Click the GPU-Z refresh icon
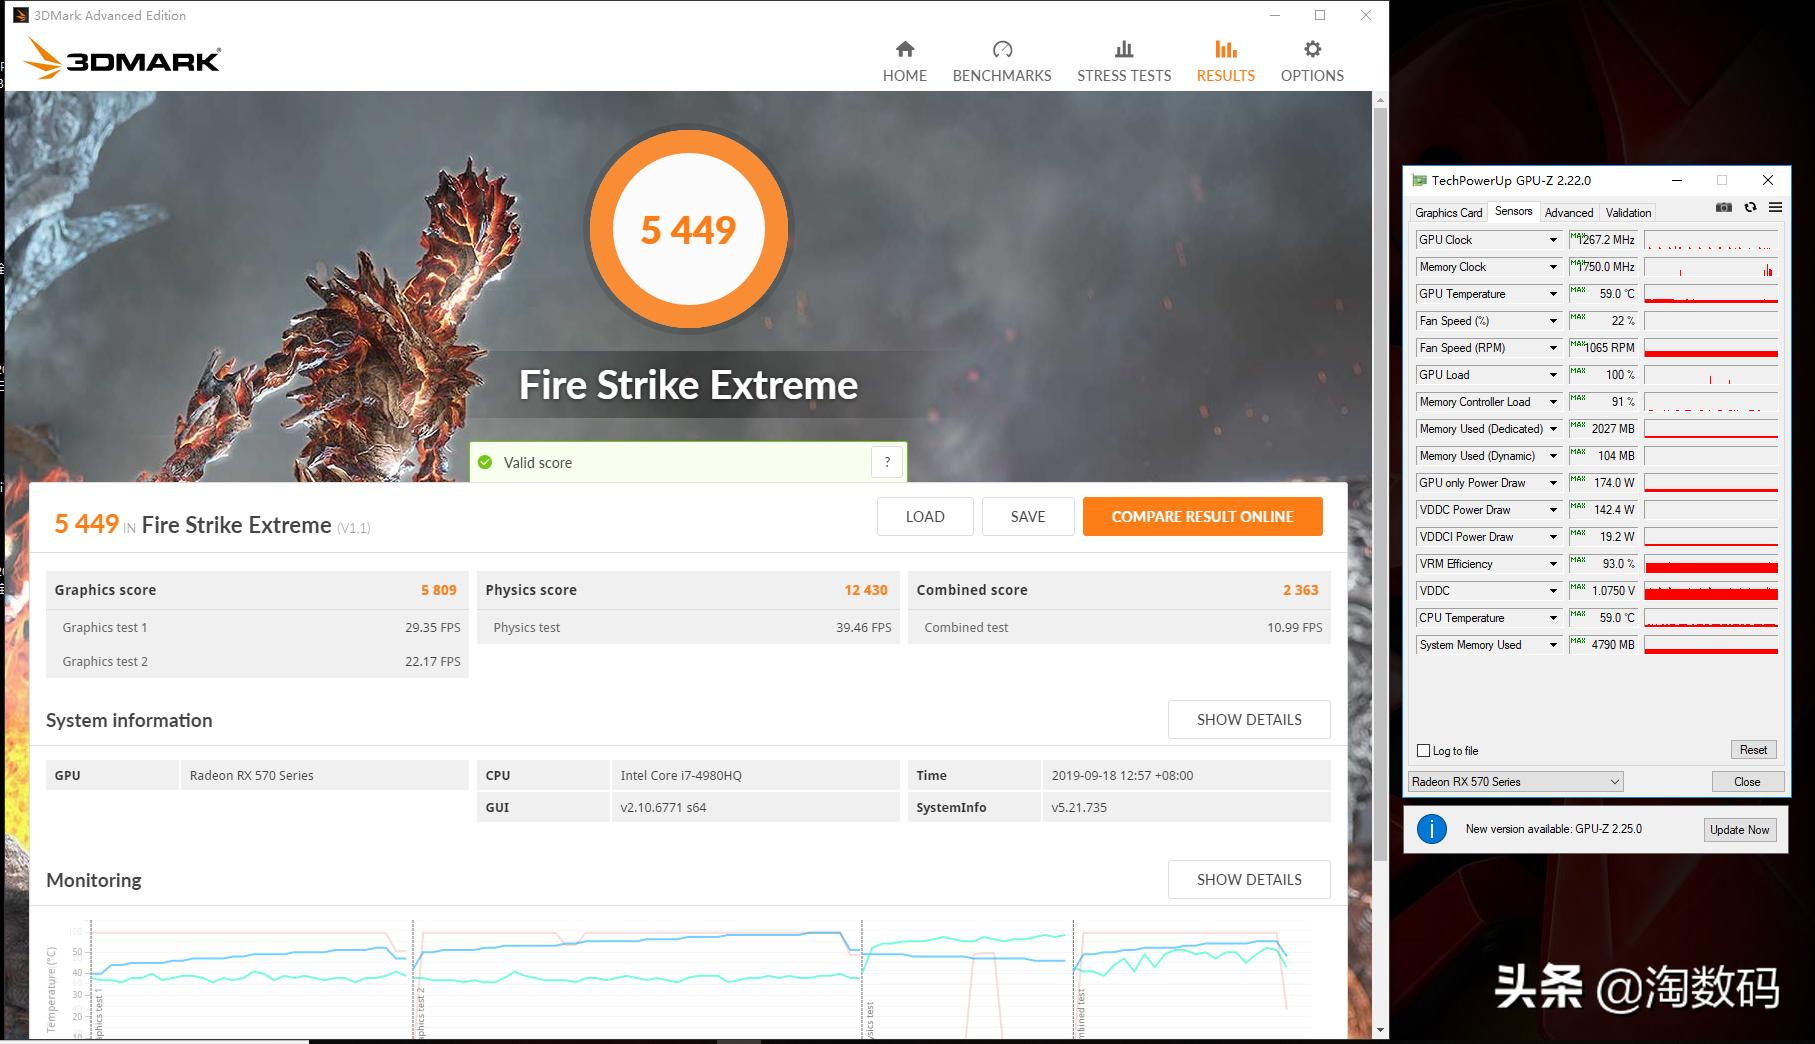The image size is (1815, 1044). [x=1750, y=208]
